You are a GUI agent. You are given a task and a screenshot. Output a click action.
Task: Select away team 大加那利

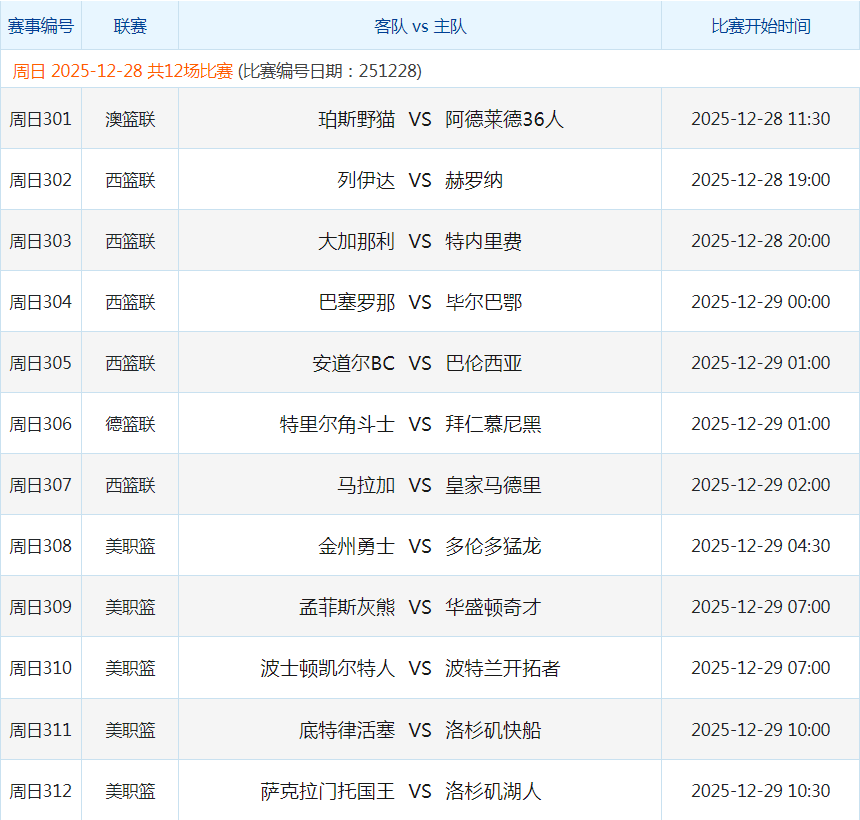coord(357,241)
